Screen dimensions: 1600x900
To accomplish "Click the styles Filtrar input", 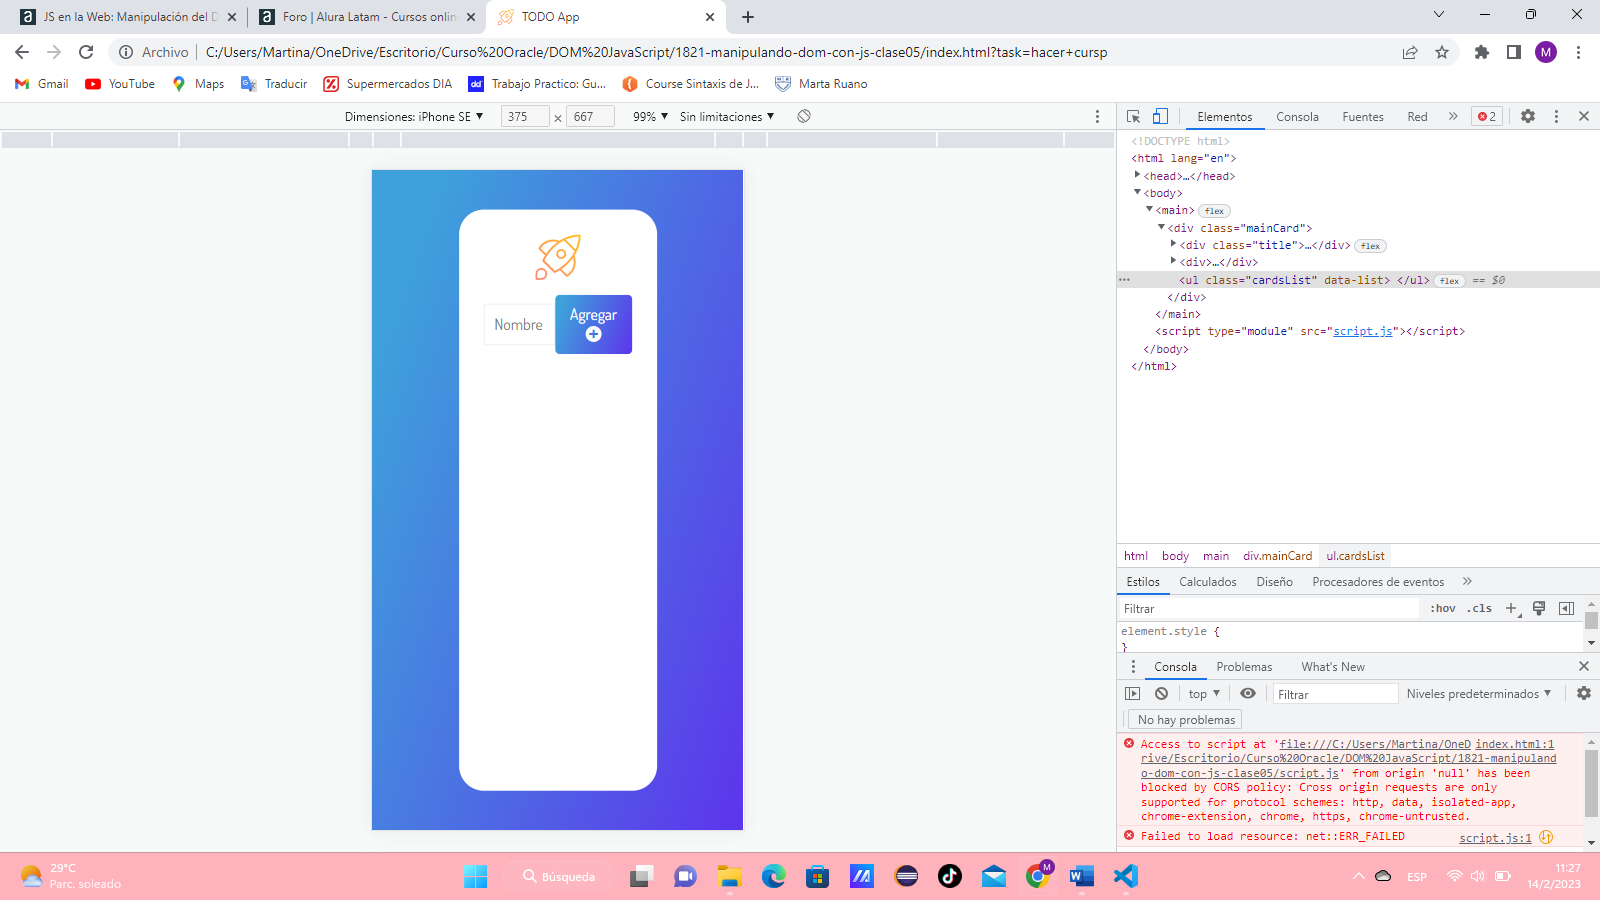I will [x=1269, y=608].
